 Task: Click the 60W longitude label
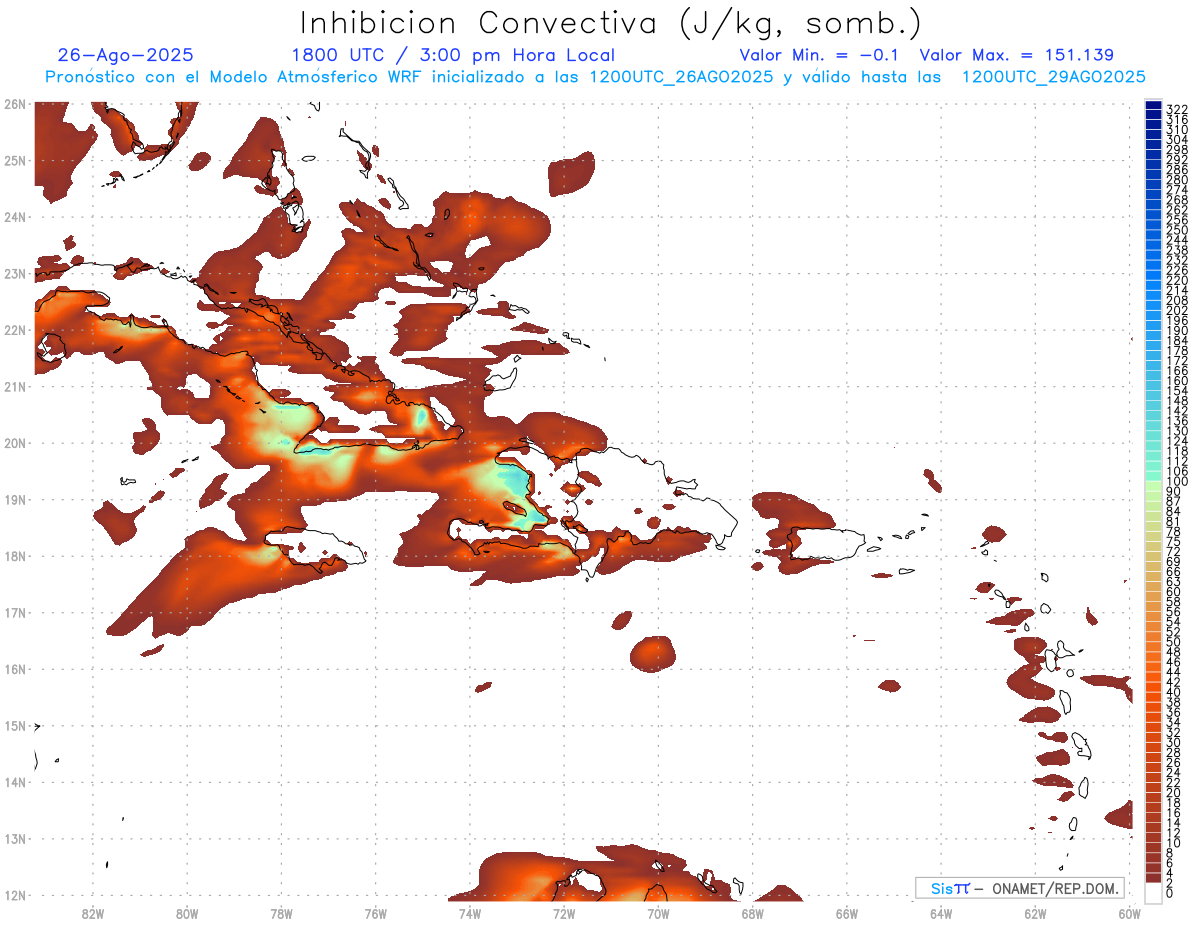(1129, 914)
